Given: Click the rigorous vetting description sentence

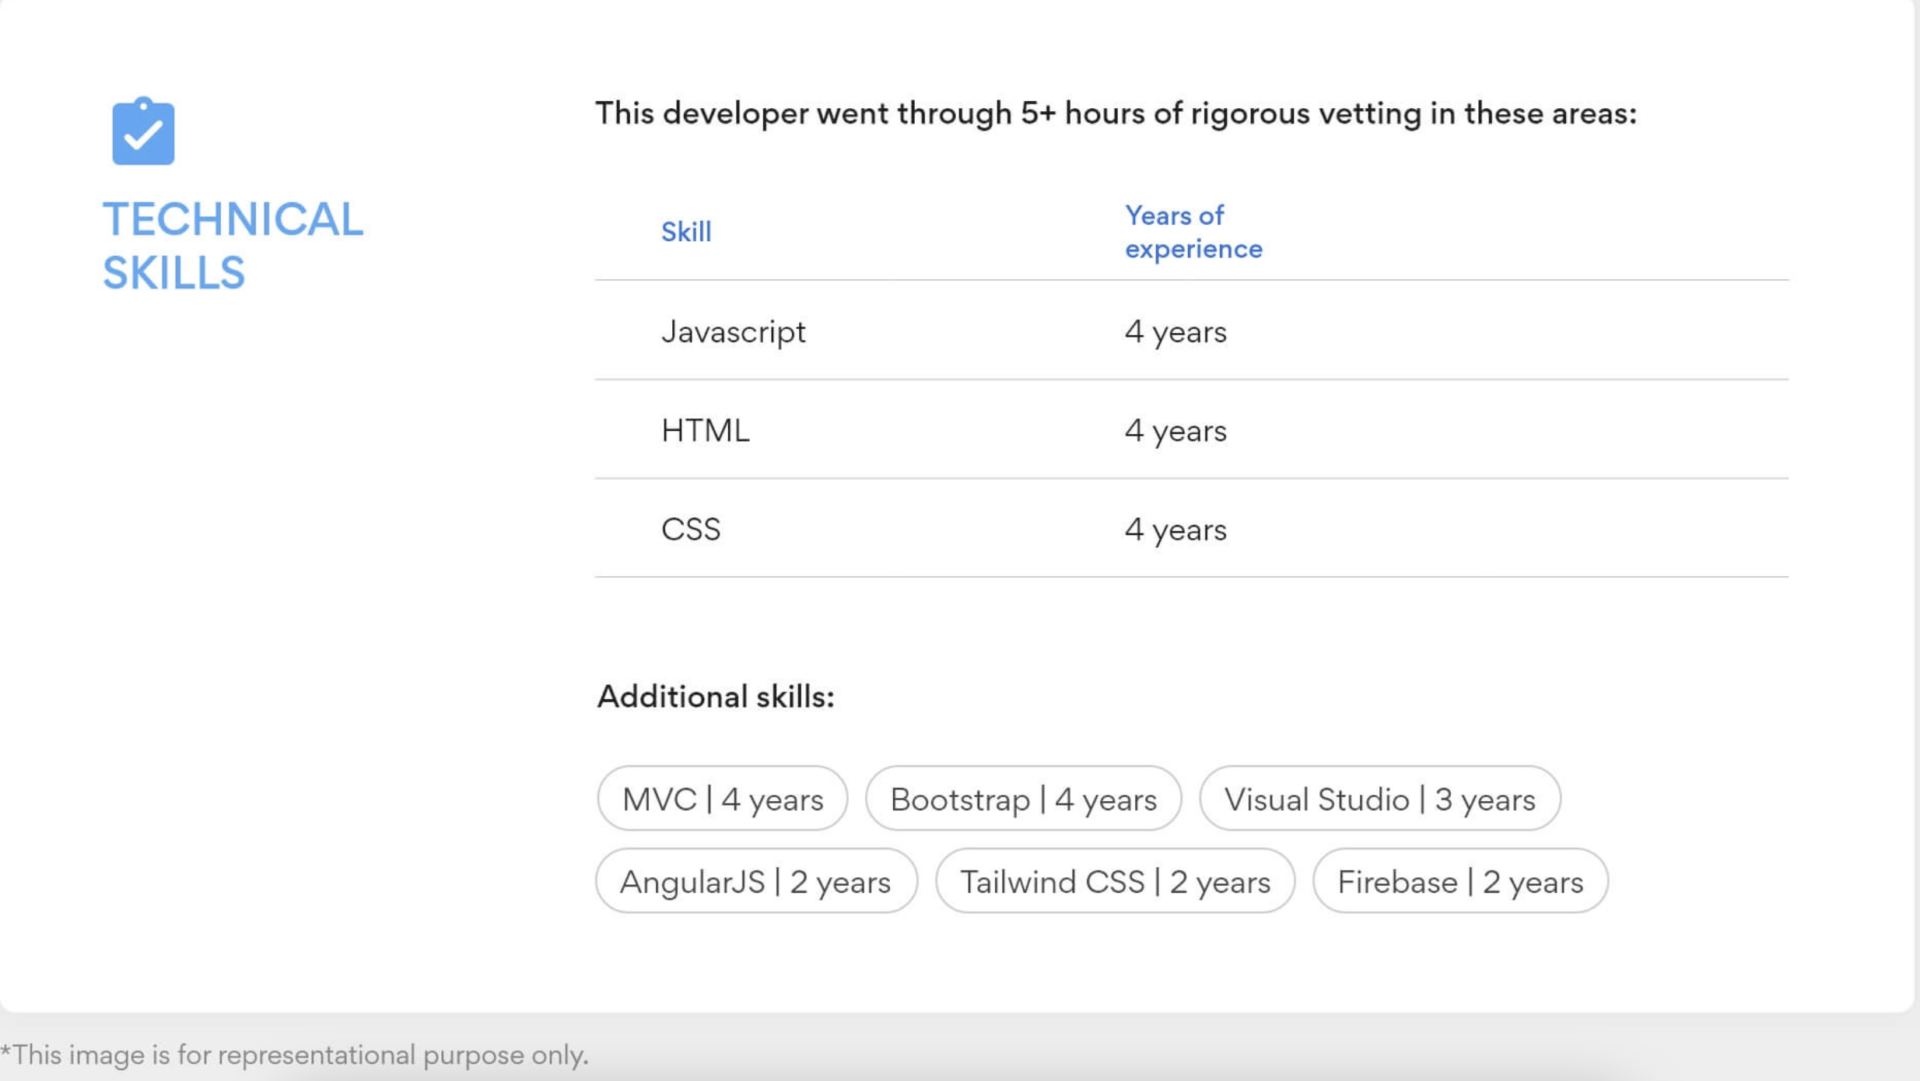Looking at the screenshot, I should (1115, 114).
